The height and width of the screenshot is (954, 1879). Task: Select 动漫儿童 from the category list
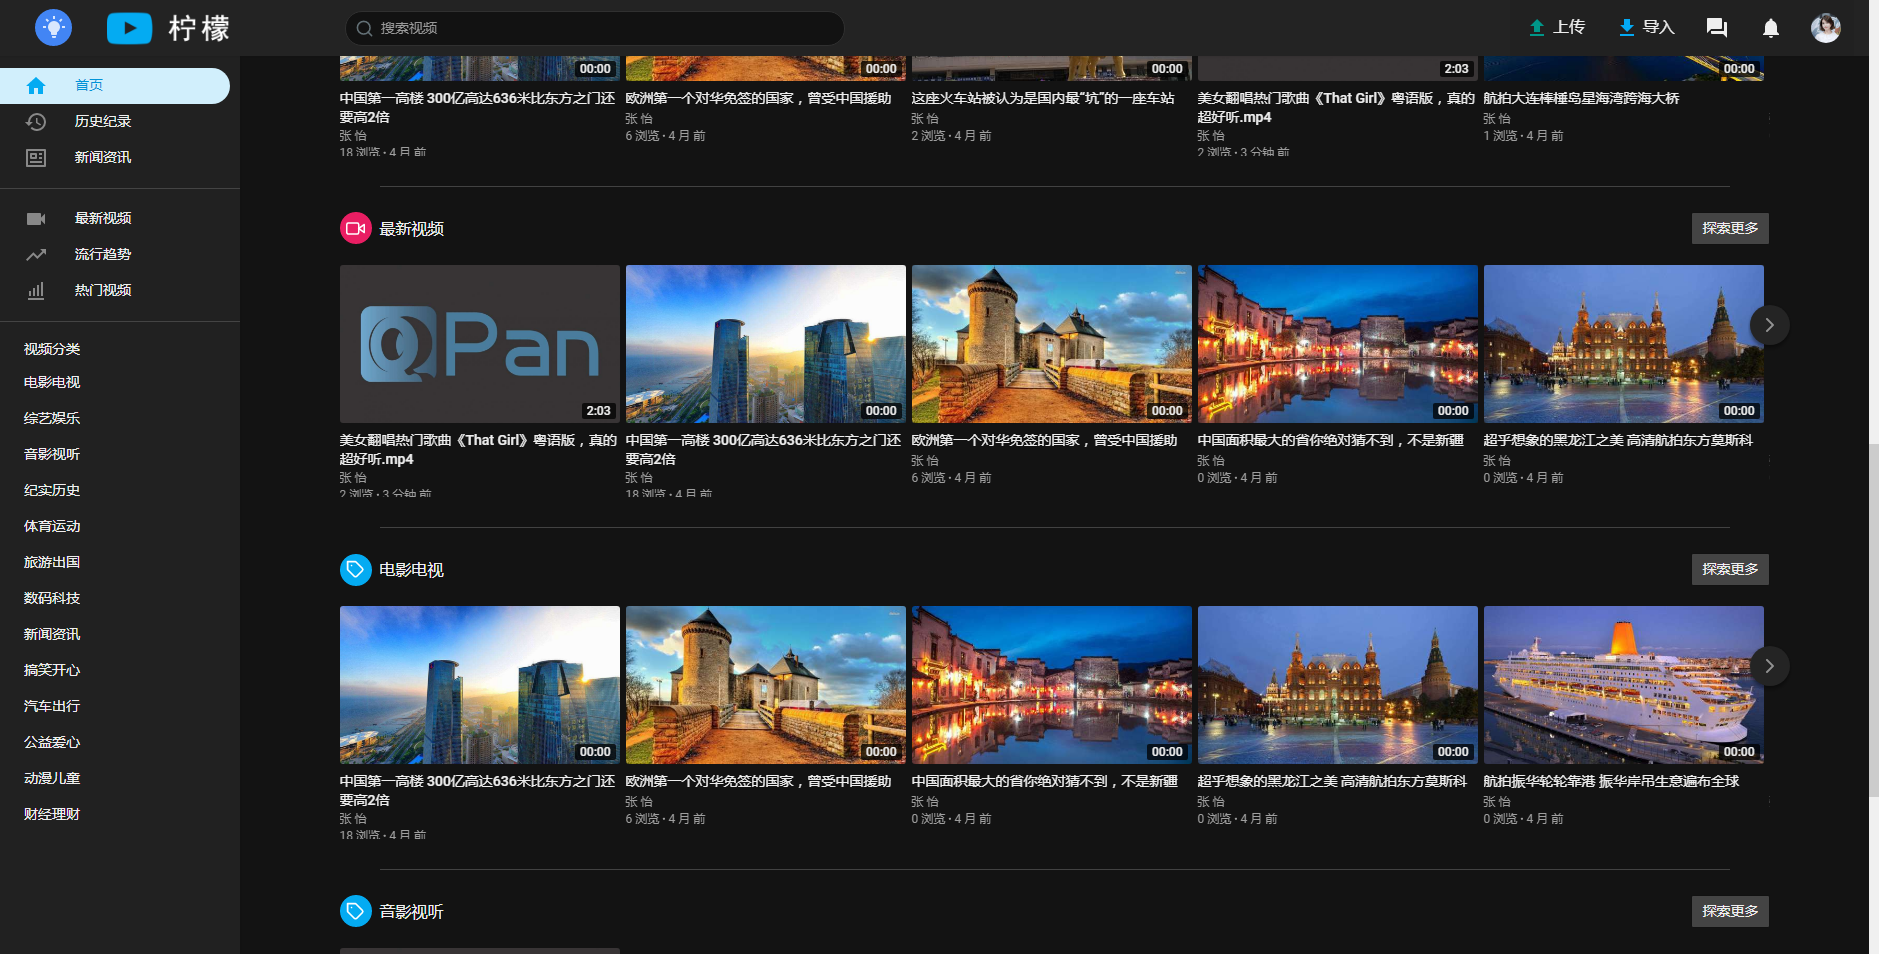(x=51, y=778)
